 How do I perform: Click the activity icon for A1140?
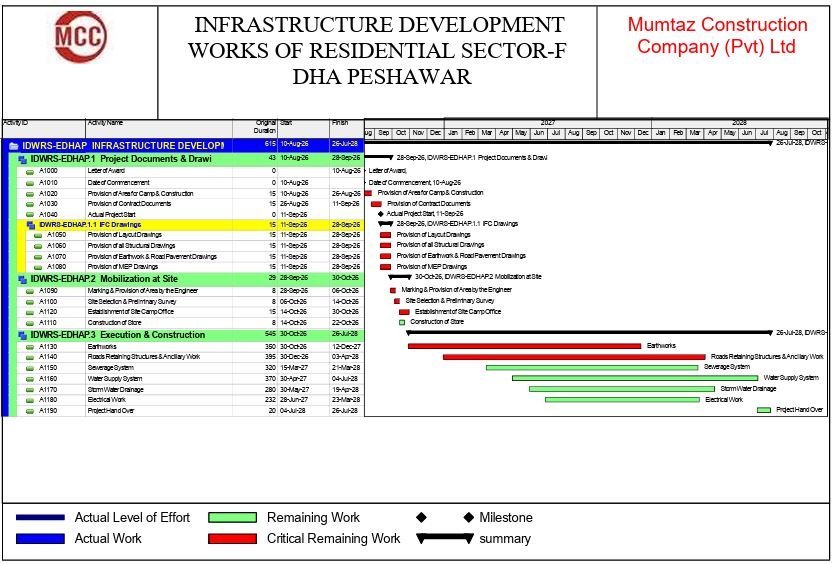point(30,357)
